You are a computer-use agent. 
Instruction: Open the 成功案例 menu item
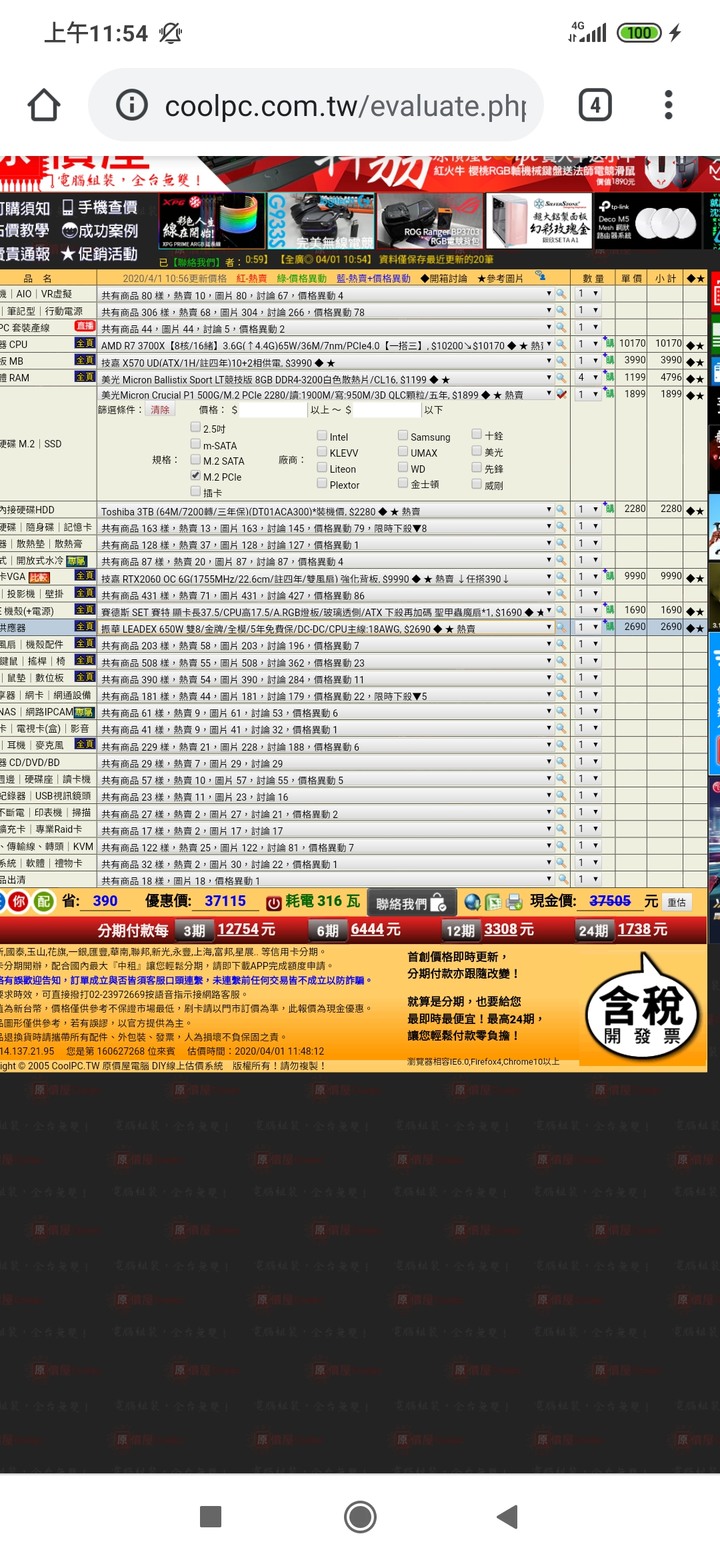[x=99, y=231]
